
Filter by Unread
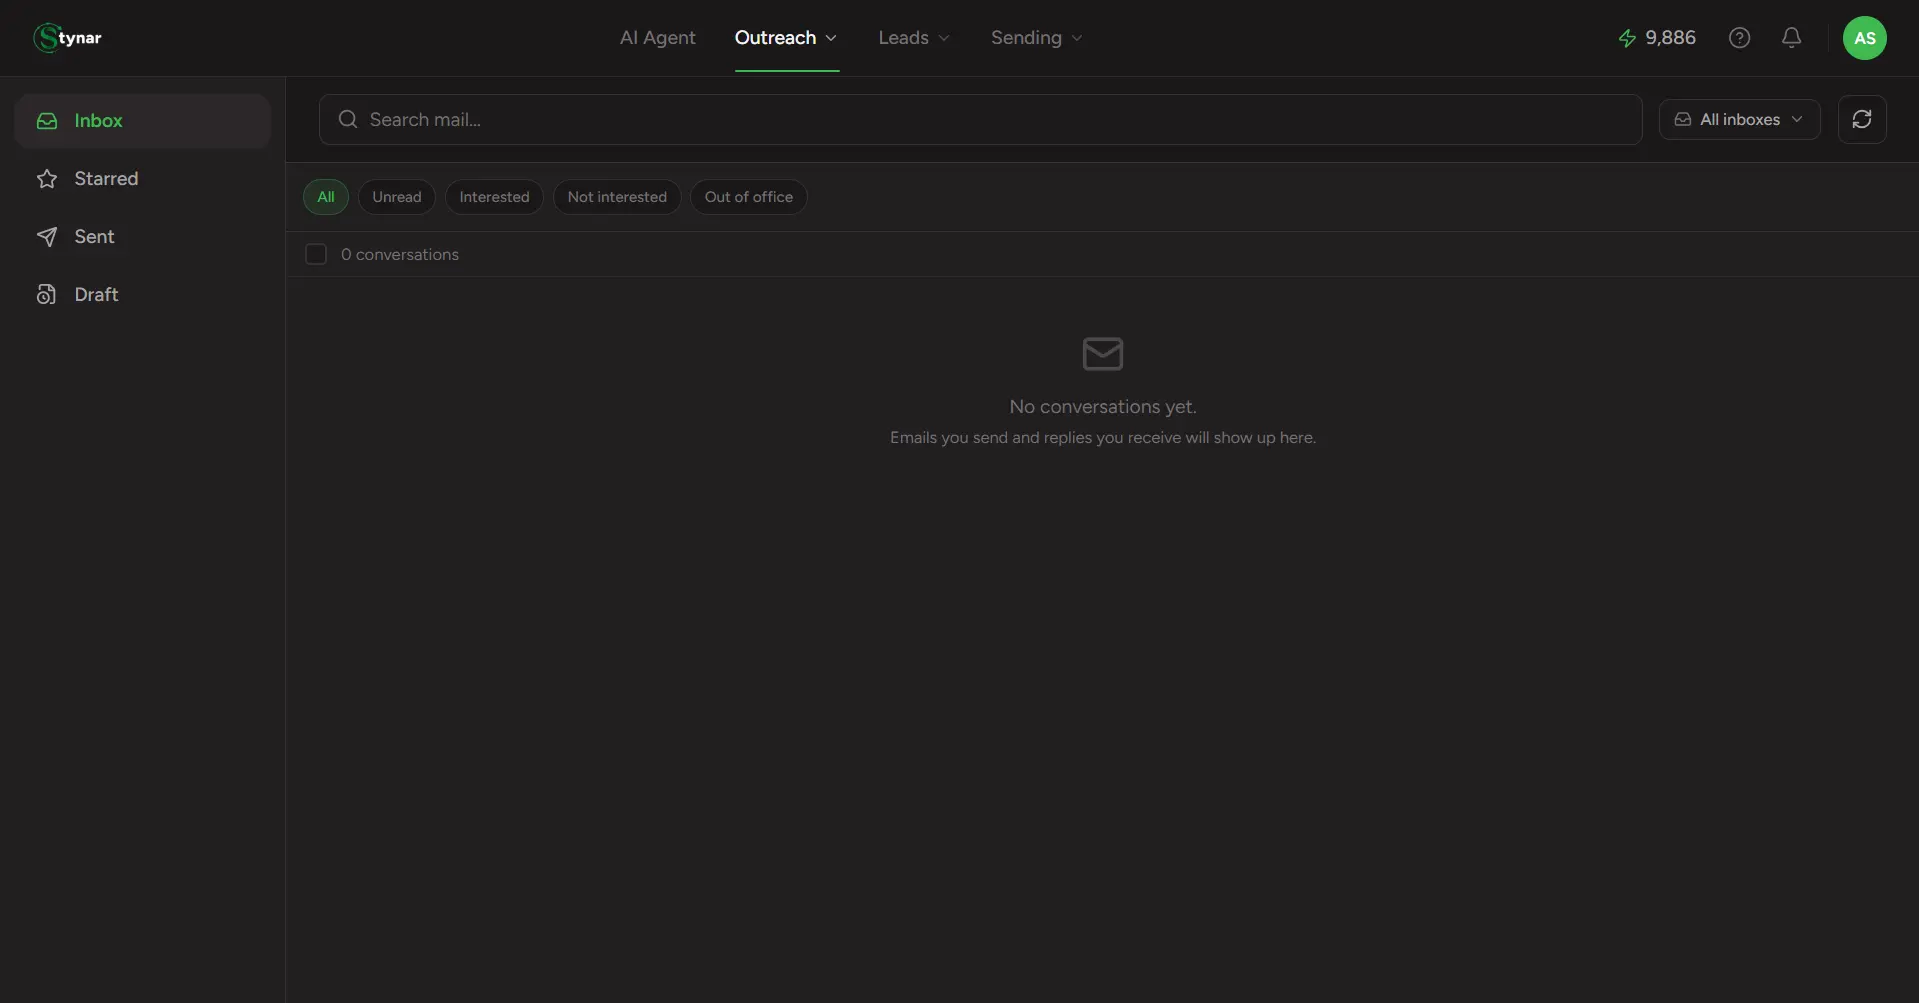pos(397,197)
